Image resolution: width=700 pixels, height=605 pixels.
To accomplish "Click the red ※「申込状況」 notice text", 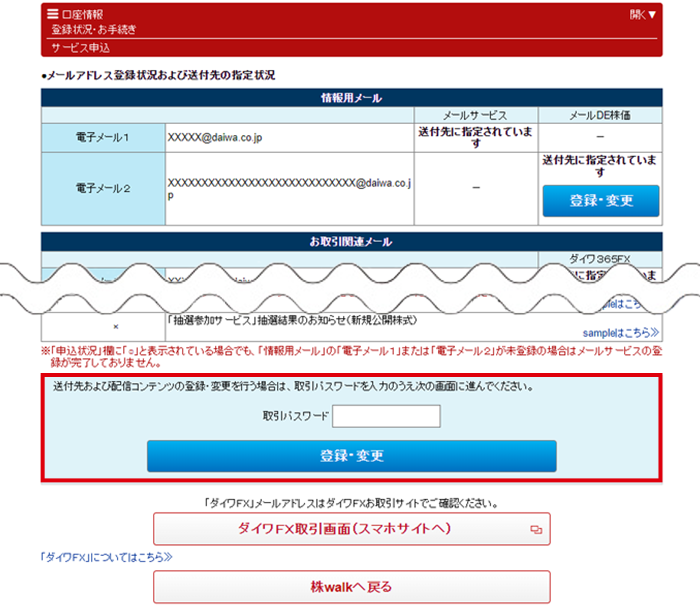I will tap(352, 357).
